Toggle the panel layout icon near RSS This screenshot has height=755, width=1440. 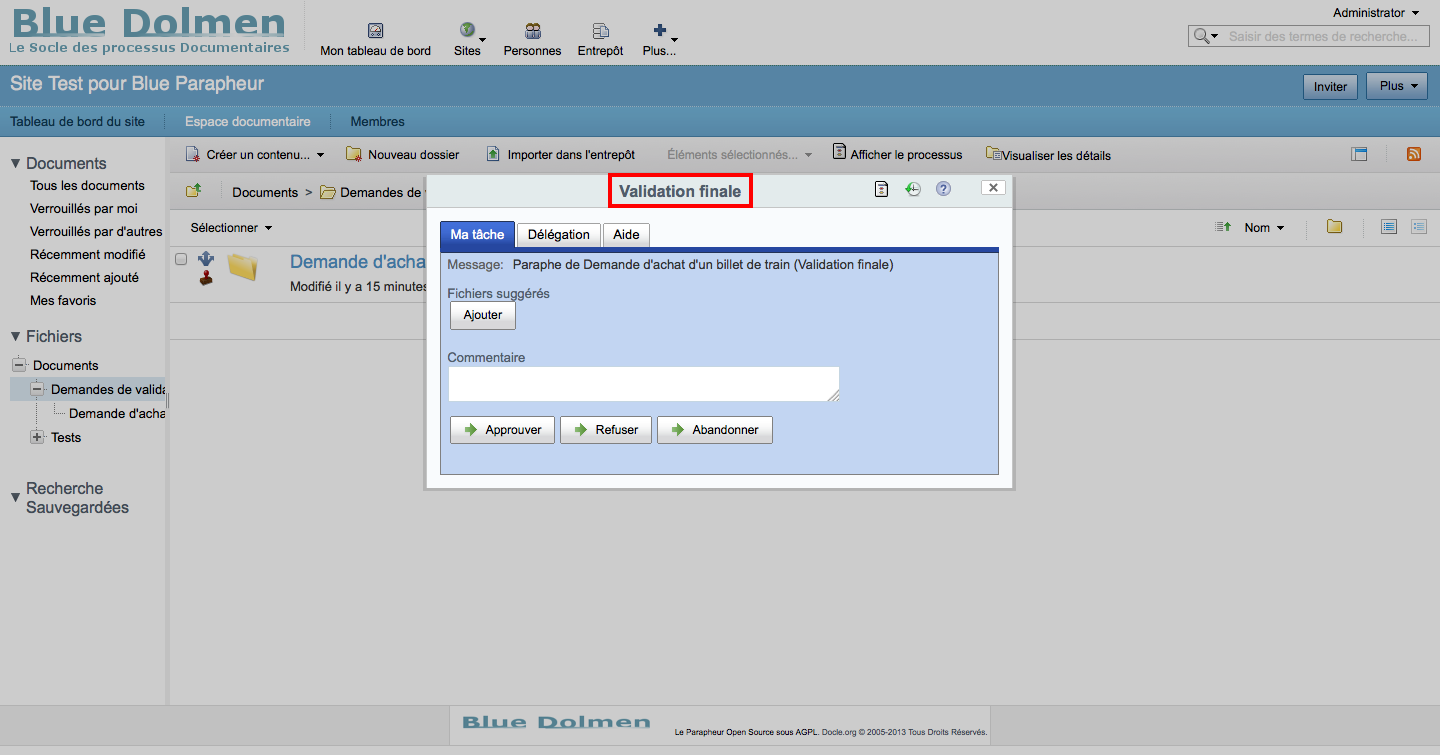[1359, 154]
